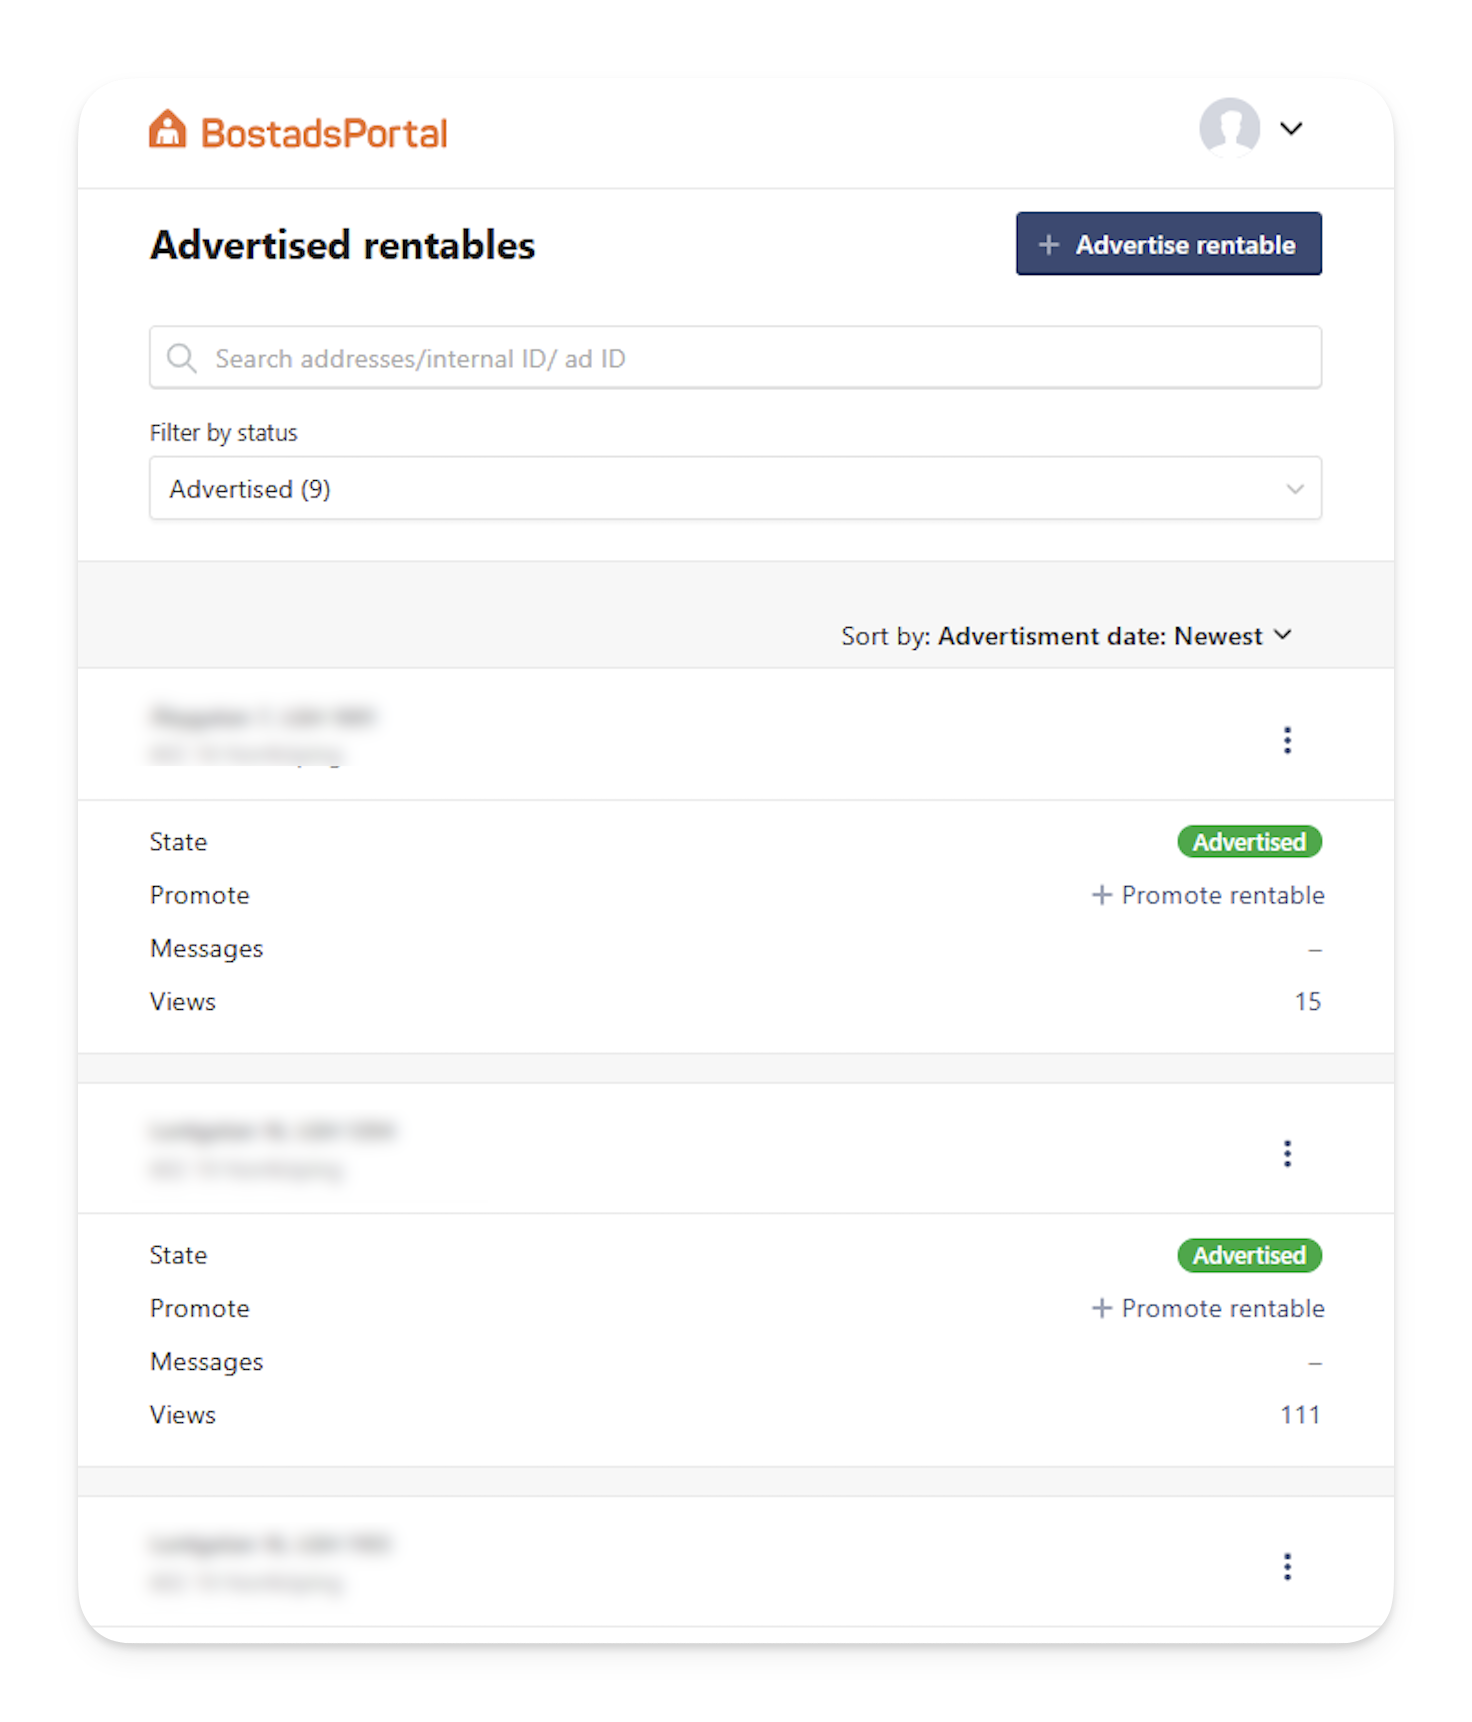Screen dimensions: 1472x1722
Task: Click Promote rentable on first listing
Action: (x=1207, y=895)
